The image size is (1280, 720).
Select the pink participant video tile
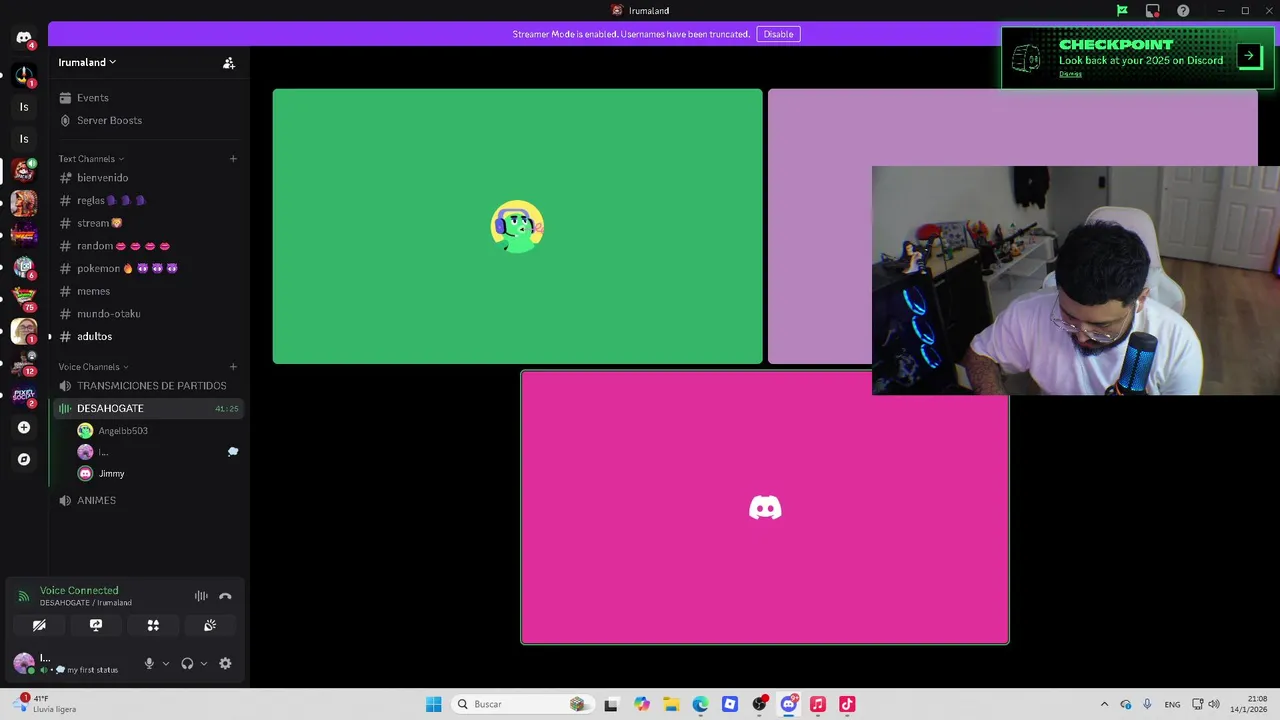coord(765,507)
